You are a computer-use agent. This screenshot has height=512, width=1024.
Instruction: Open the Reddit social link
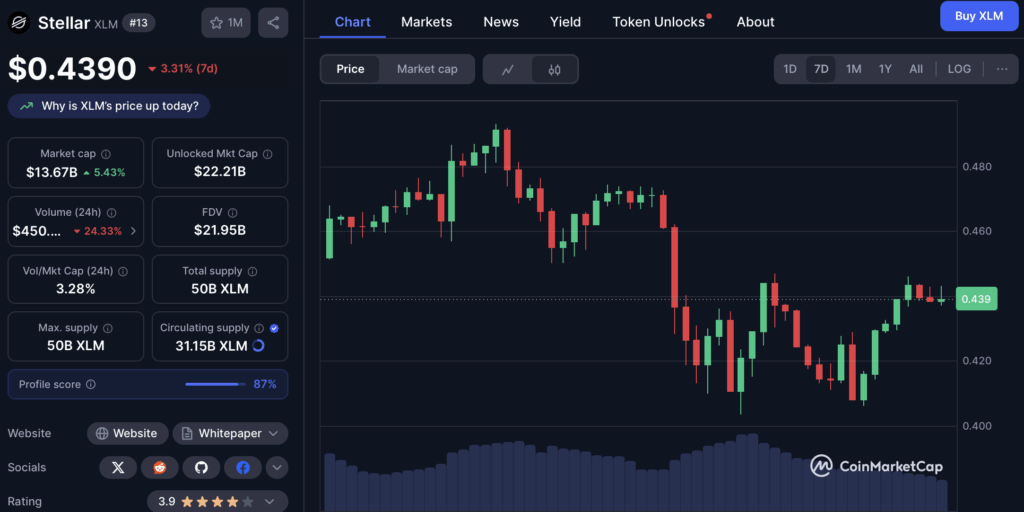click(160, 468)
